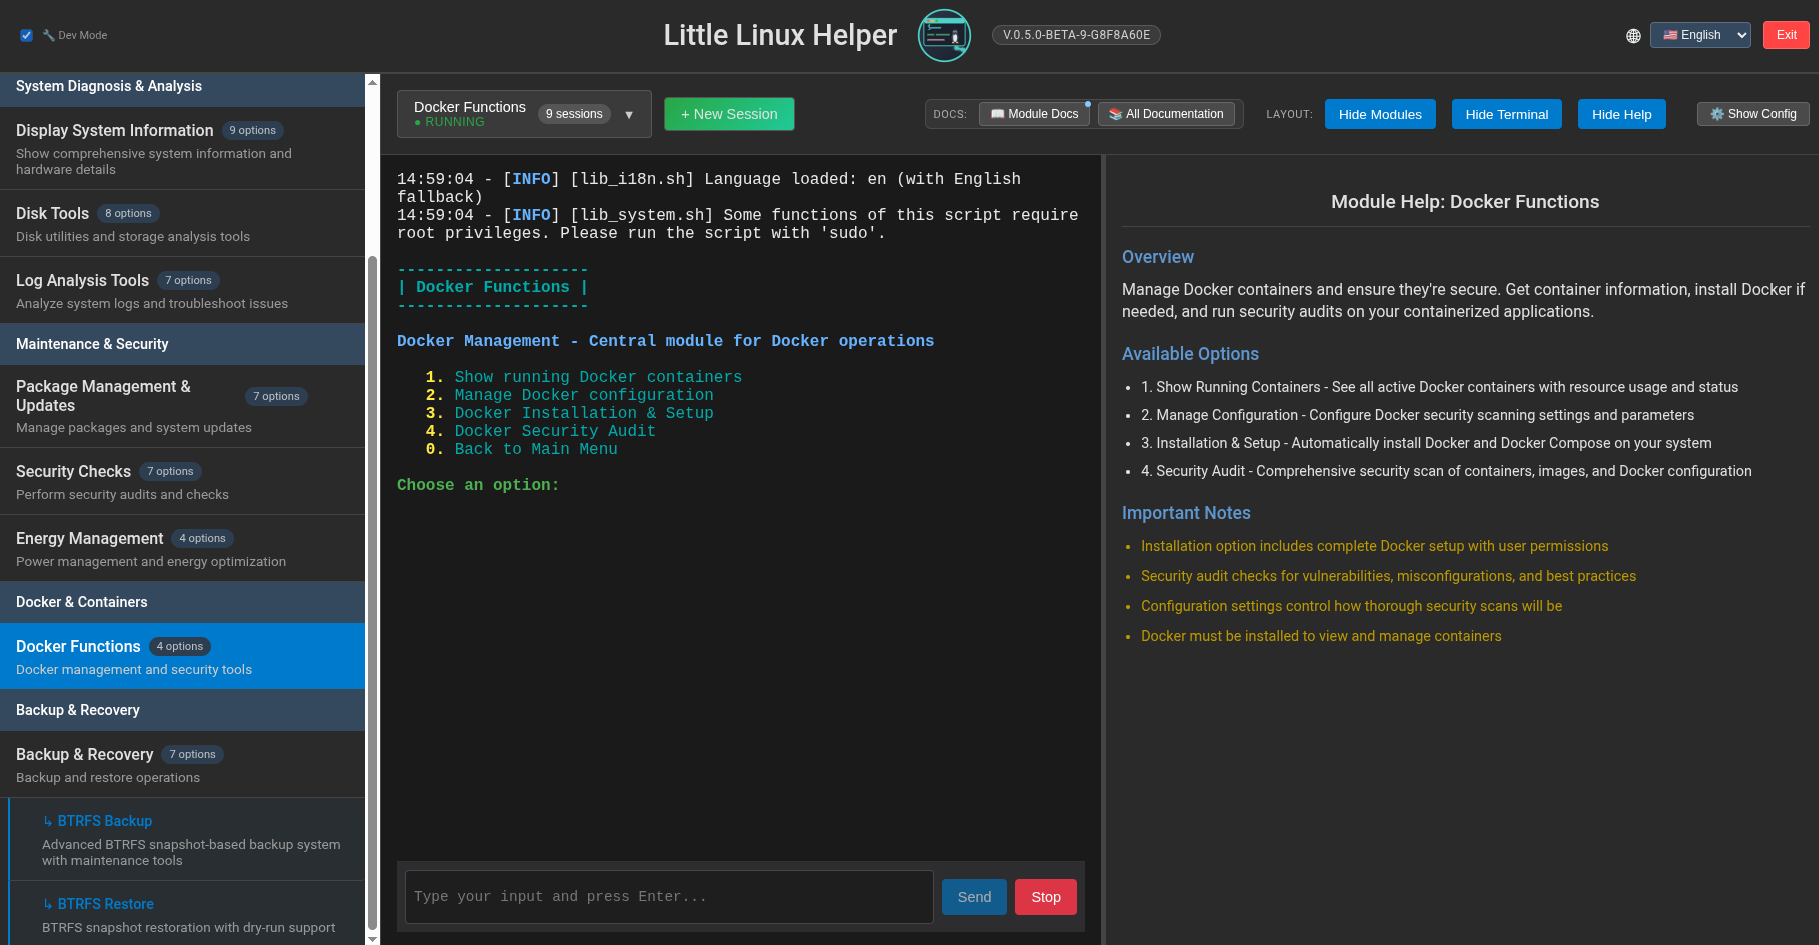Select Display System Information module
Viewport: 1819px width, 945px height.
182,148
